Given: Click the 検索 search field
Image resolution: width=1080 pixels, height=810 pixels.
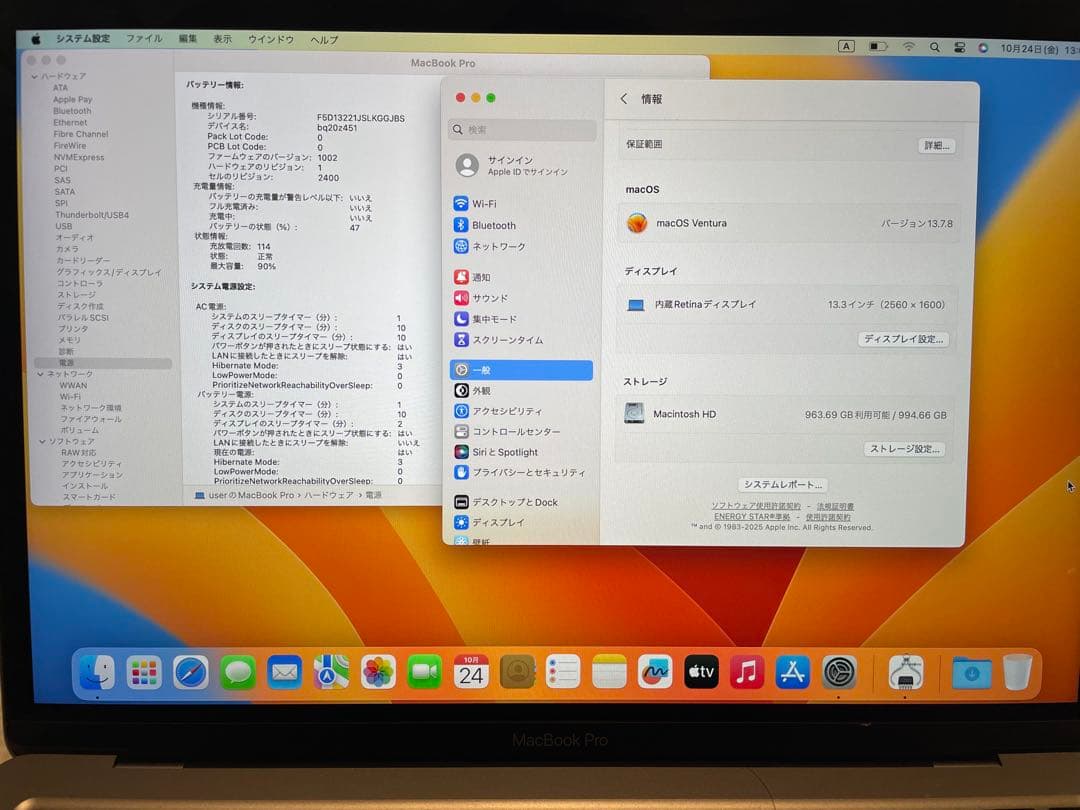Looking at the screenshot, I should point(521,130).
